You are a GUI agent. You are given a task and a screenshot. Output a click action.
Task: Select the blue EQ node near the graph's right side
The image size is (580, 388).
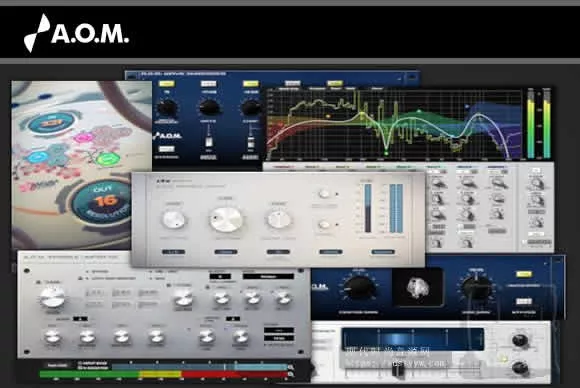click(467, 107)
